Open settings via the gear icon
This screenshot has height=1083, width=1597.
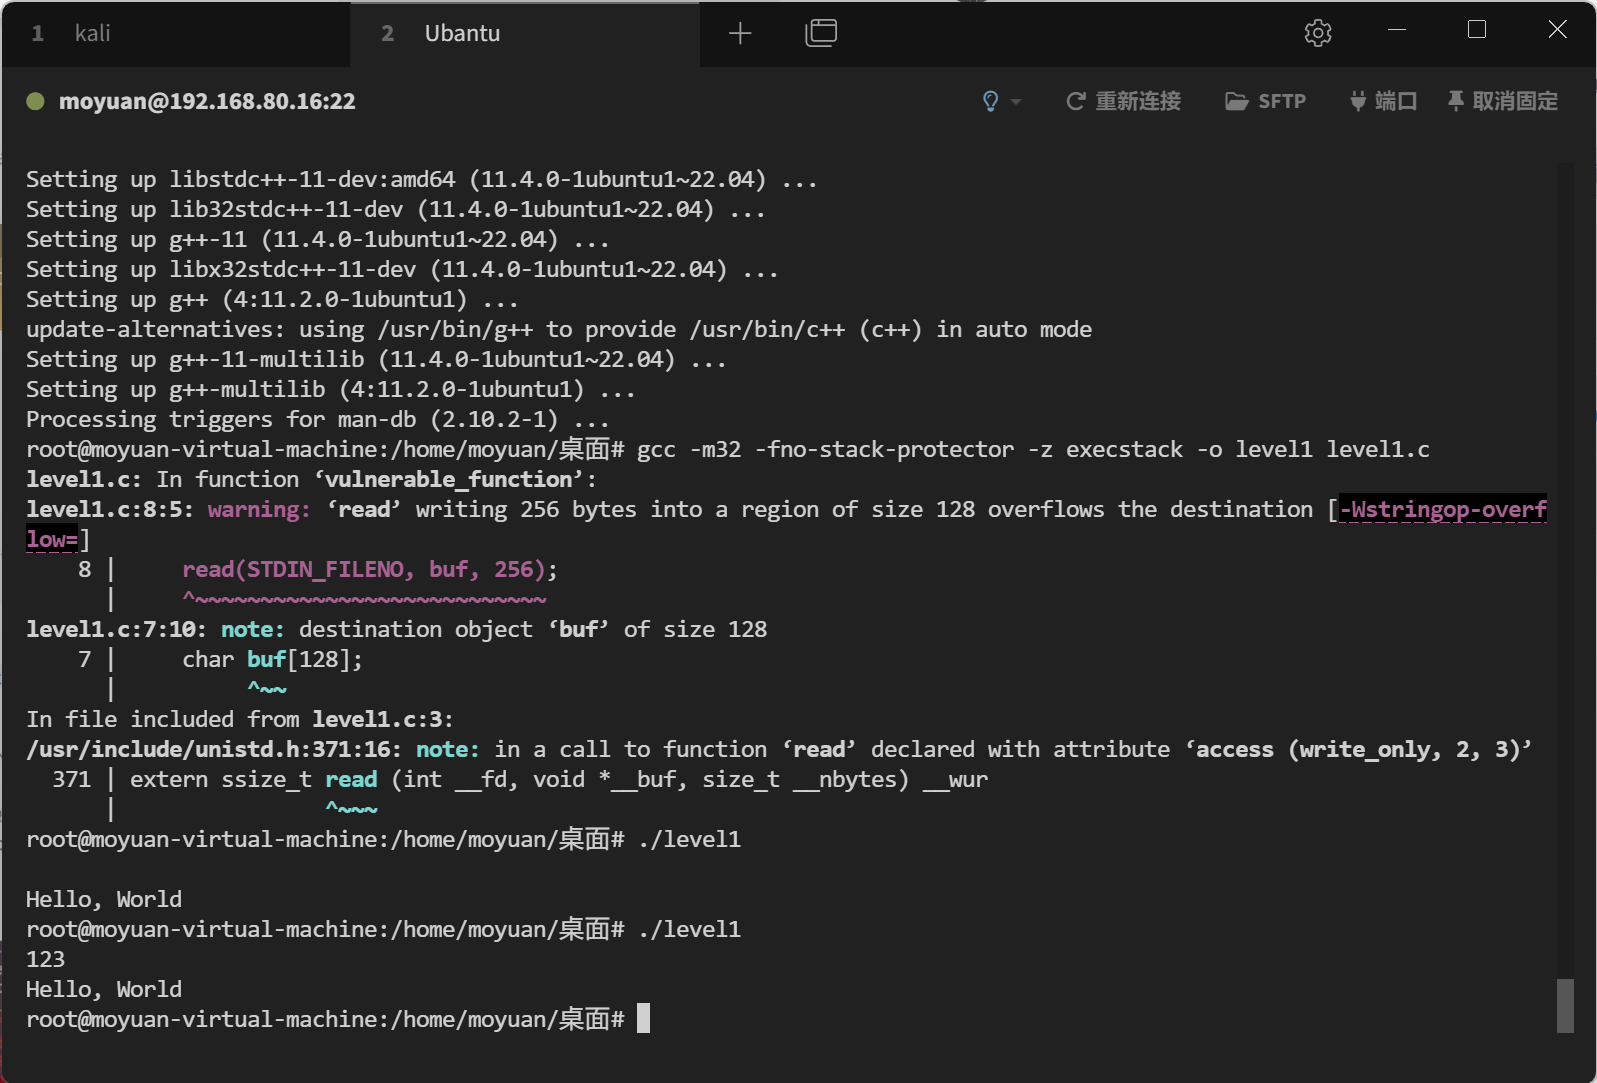click(1317, 33)
